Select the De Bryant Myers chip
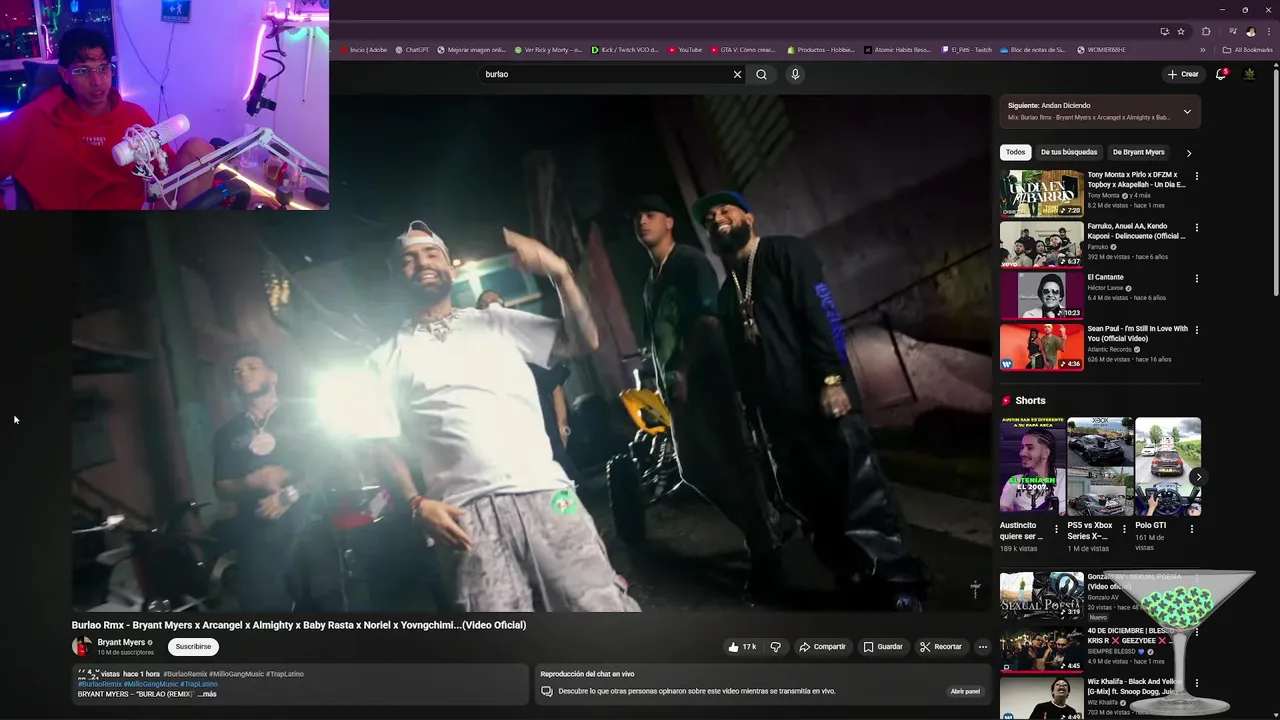1280x720 pixels. [1138, 152]
